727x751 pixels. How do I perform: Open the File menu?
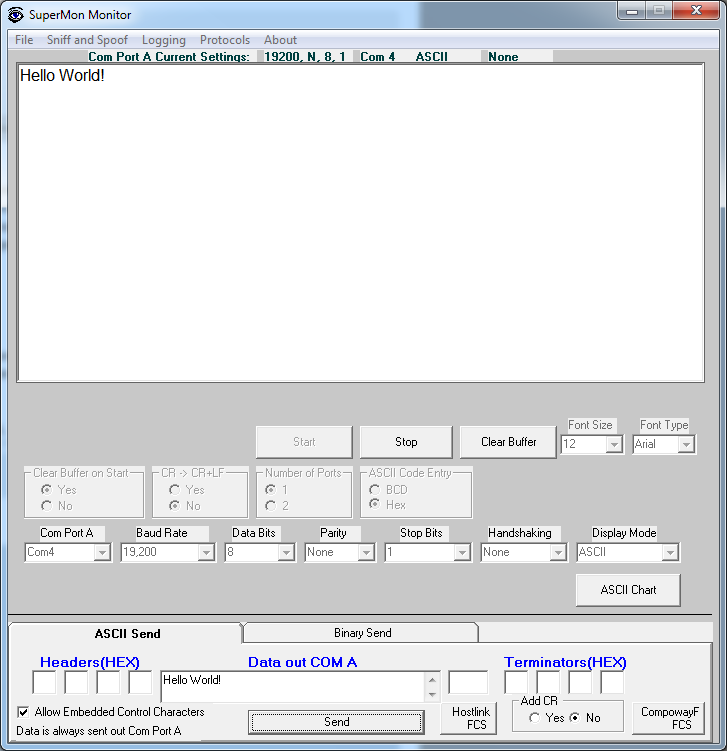click(x=24, y=40)
